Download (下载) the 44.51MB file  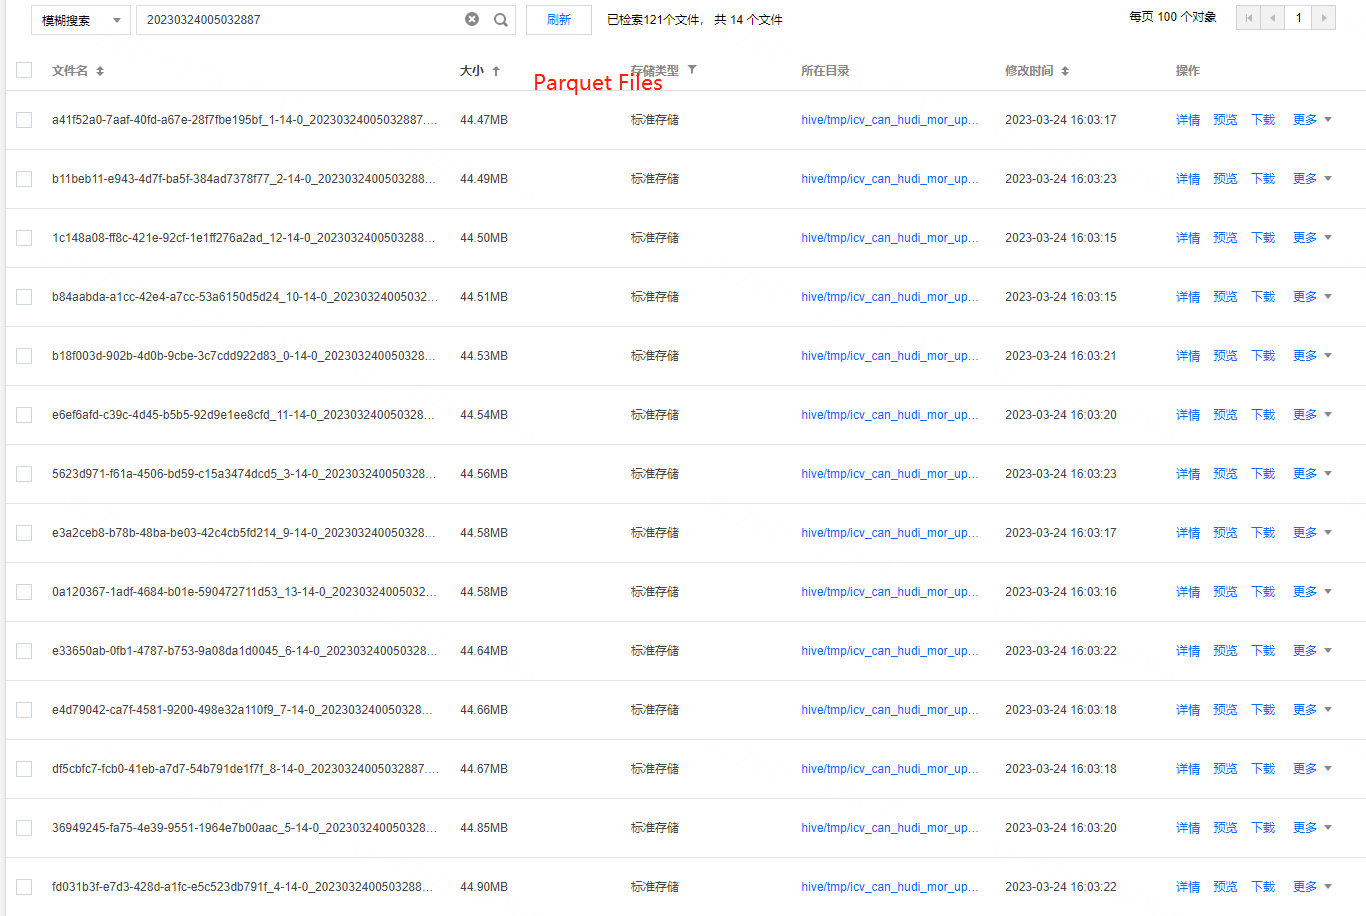[1263, 297]
